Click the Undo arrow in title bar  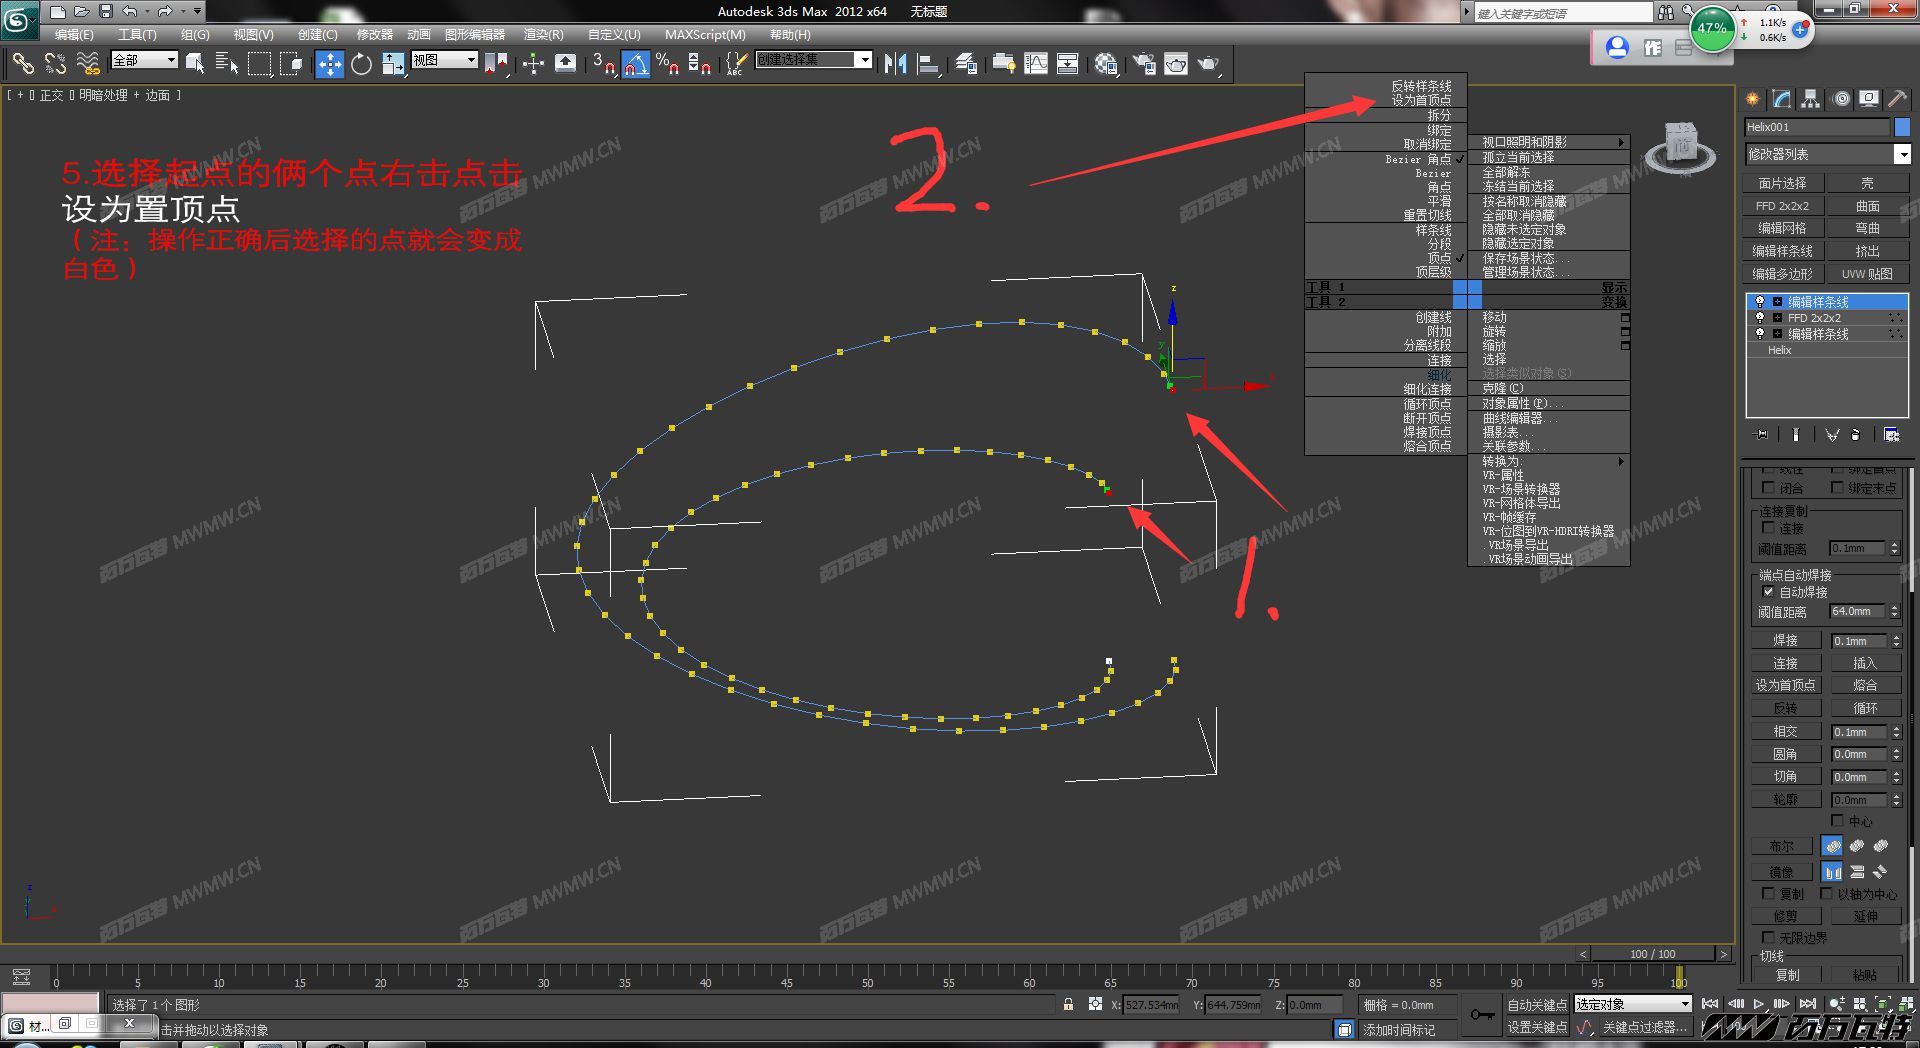tap(130, 11)
